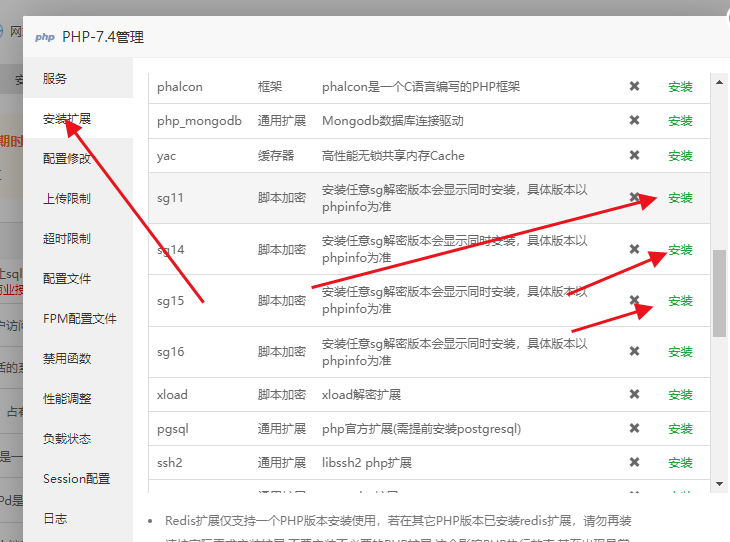Click the extension list vertical scrollbar

tap(719, 293)
